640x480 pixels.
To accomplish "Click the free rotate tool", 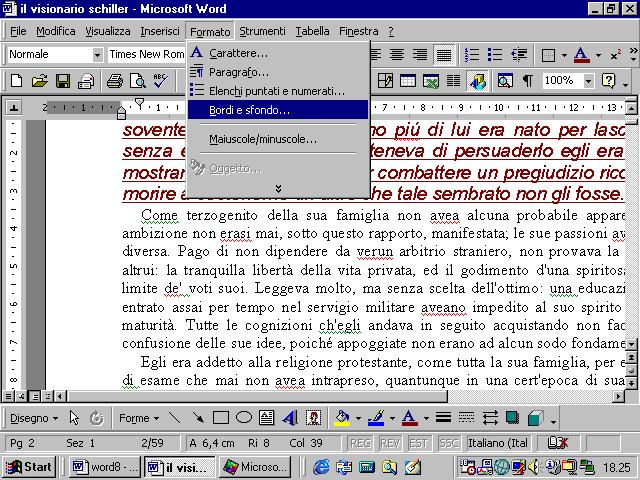I will tap(97, 418).
